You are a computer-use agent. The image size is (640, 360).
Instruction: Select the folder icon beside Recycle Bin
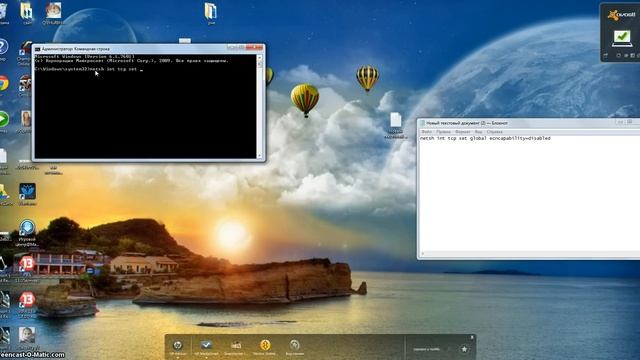tap(27, 11)
